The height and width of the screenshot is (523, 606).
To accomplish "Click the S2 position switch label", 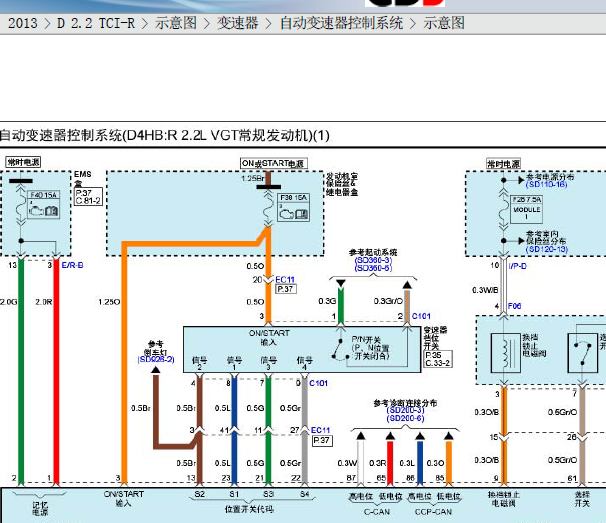I will point(199,494).
